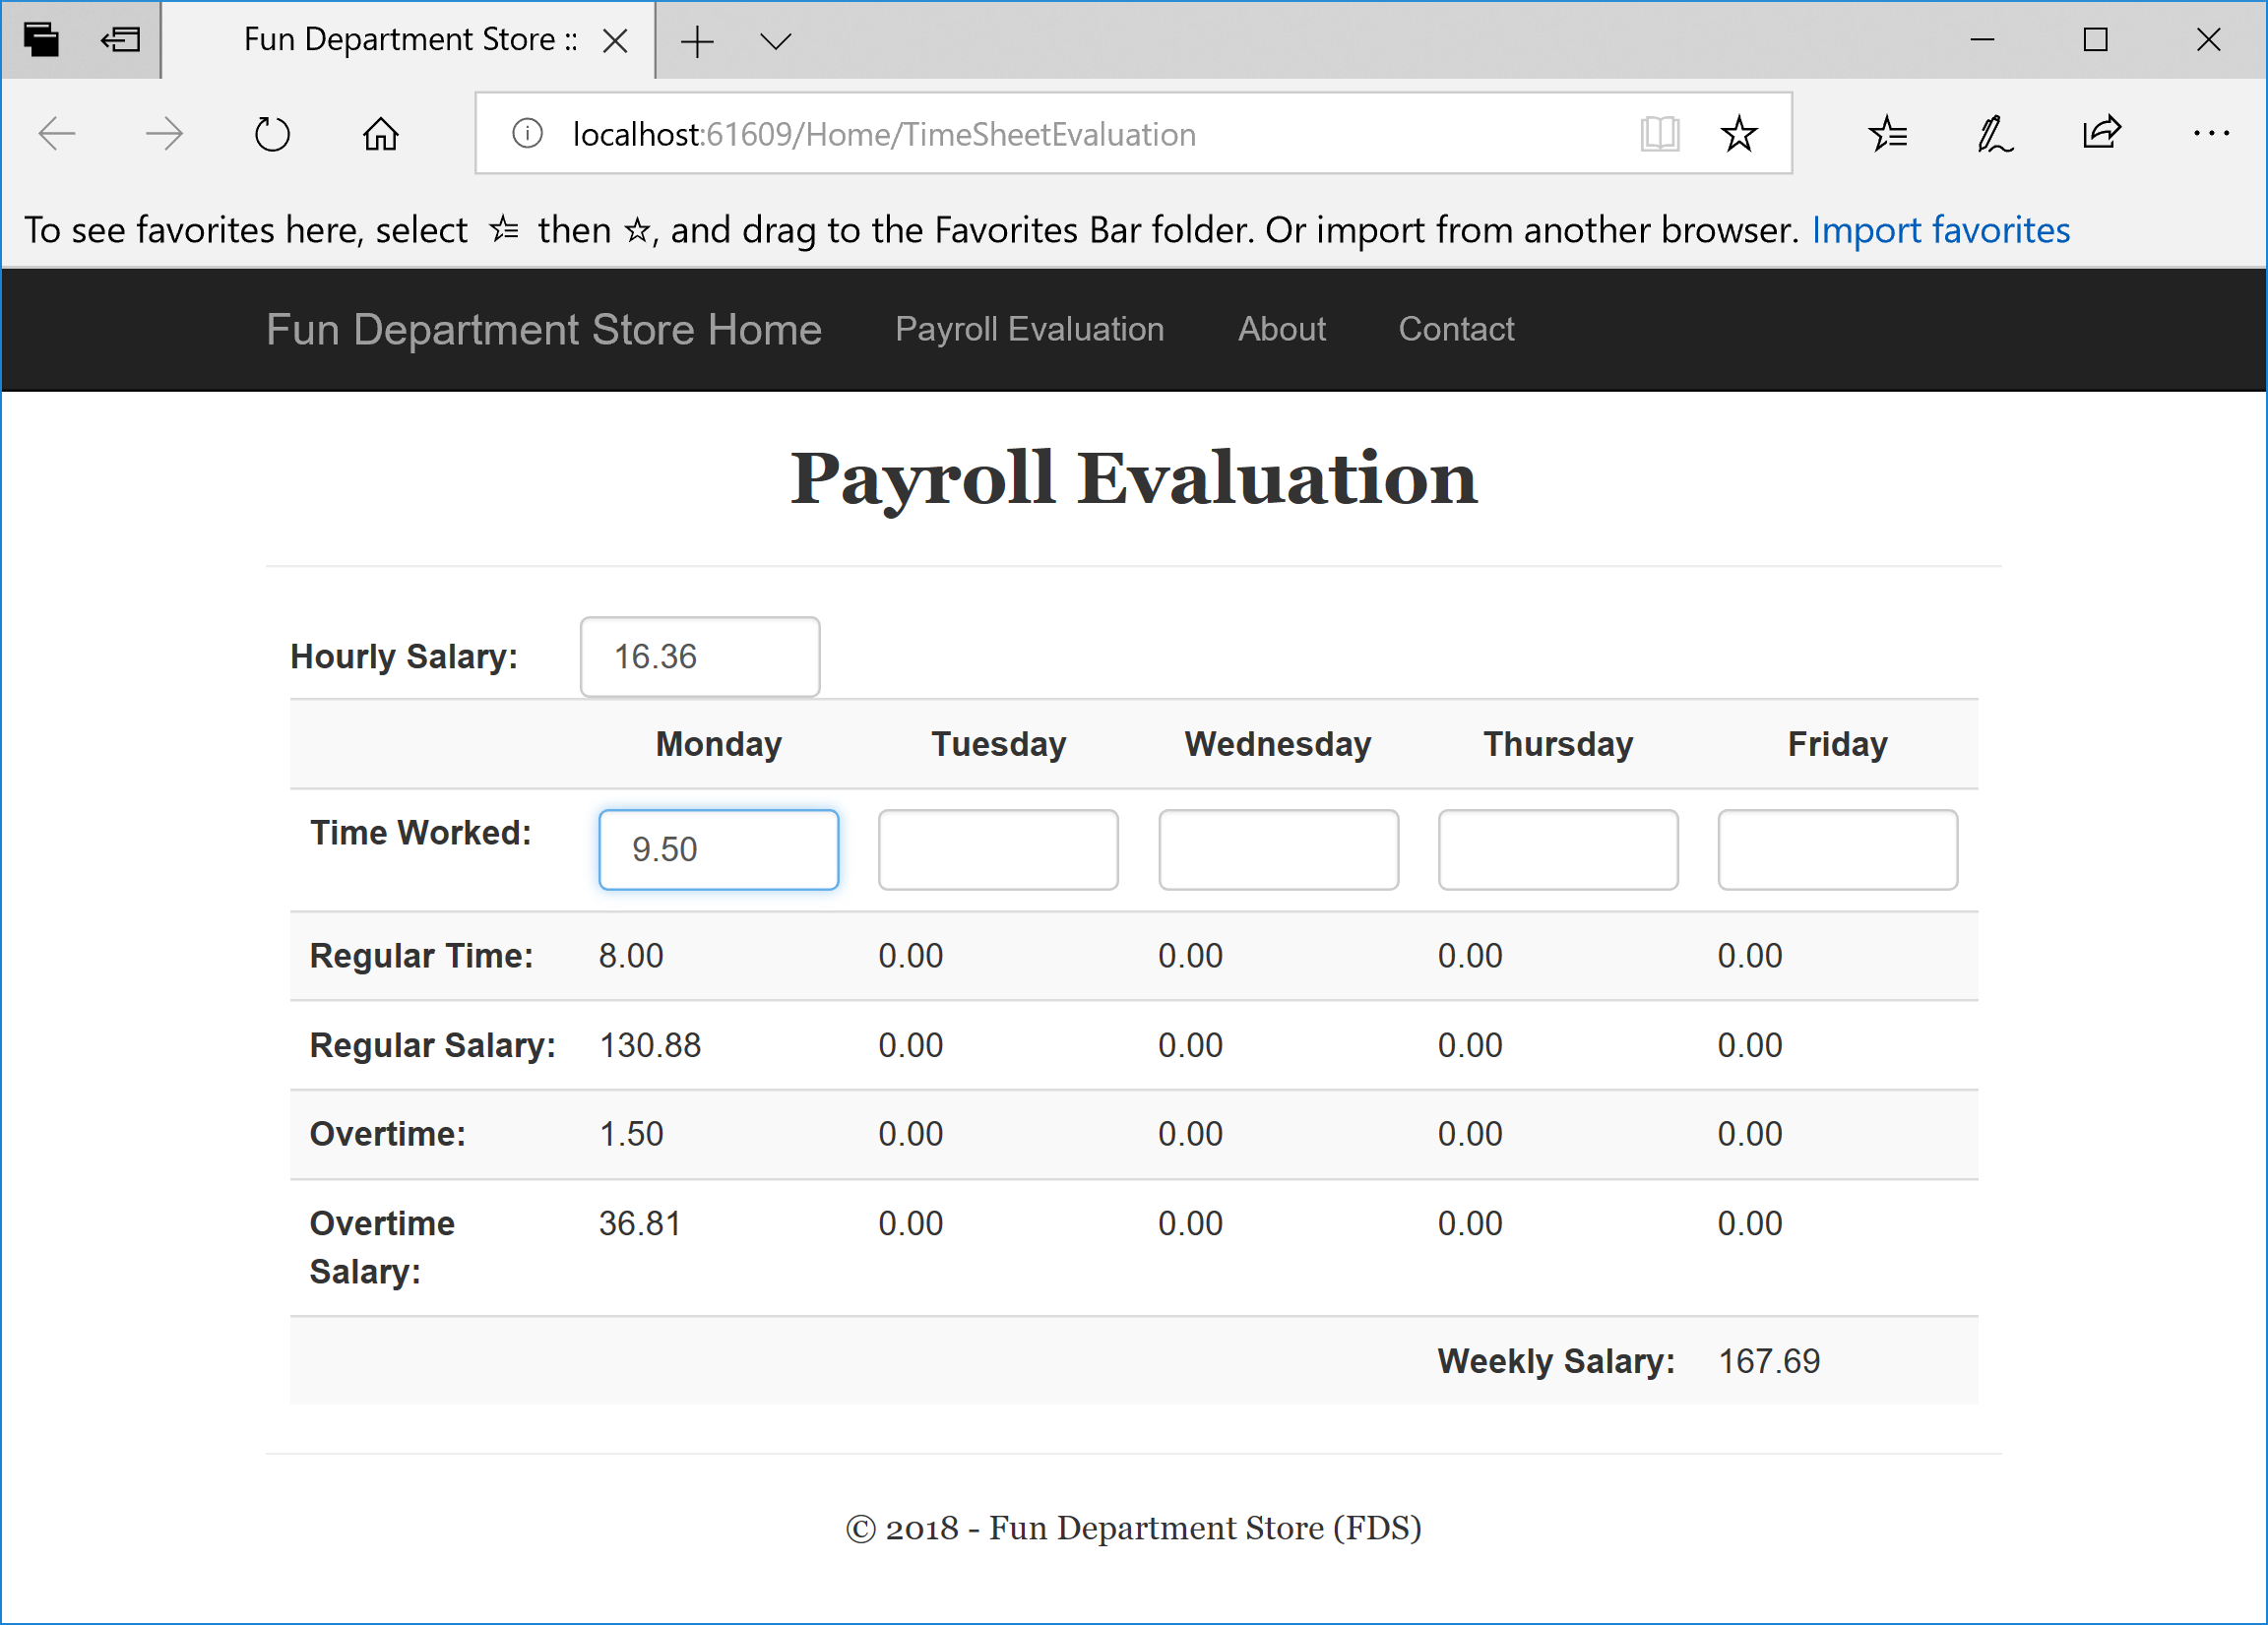Open the Settings and more ellipsis menu

coord(2211,134)
